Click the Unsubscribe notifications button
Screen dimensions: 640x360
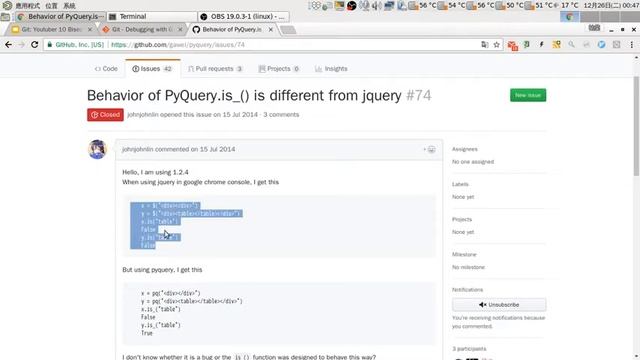click(x=499, y=304)
